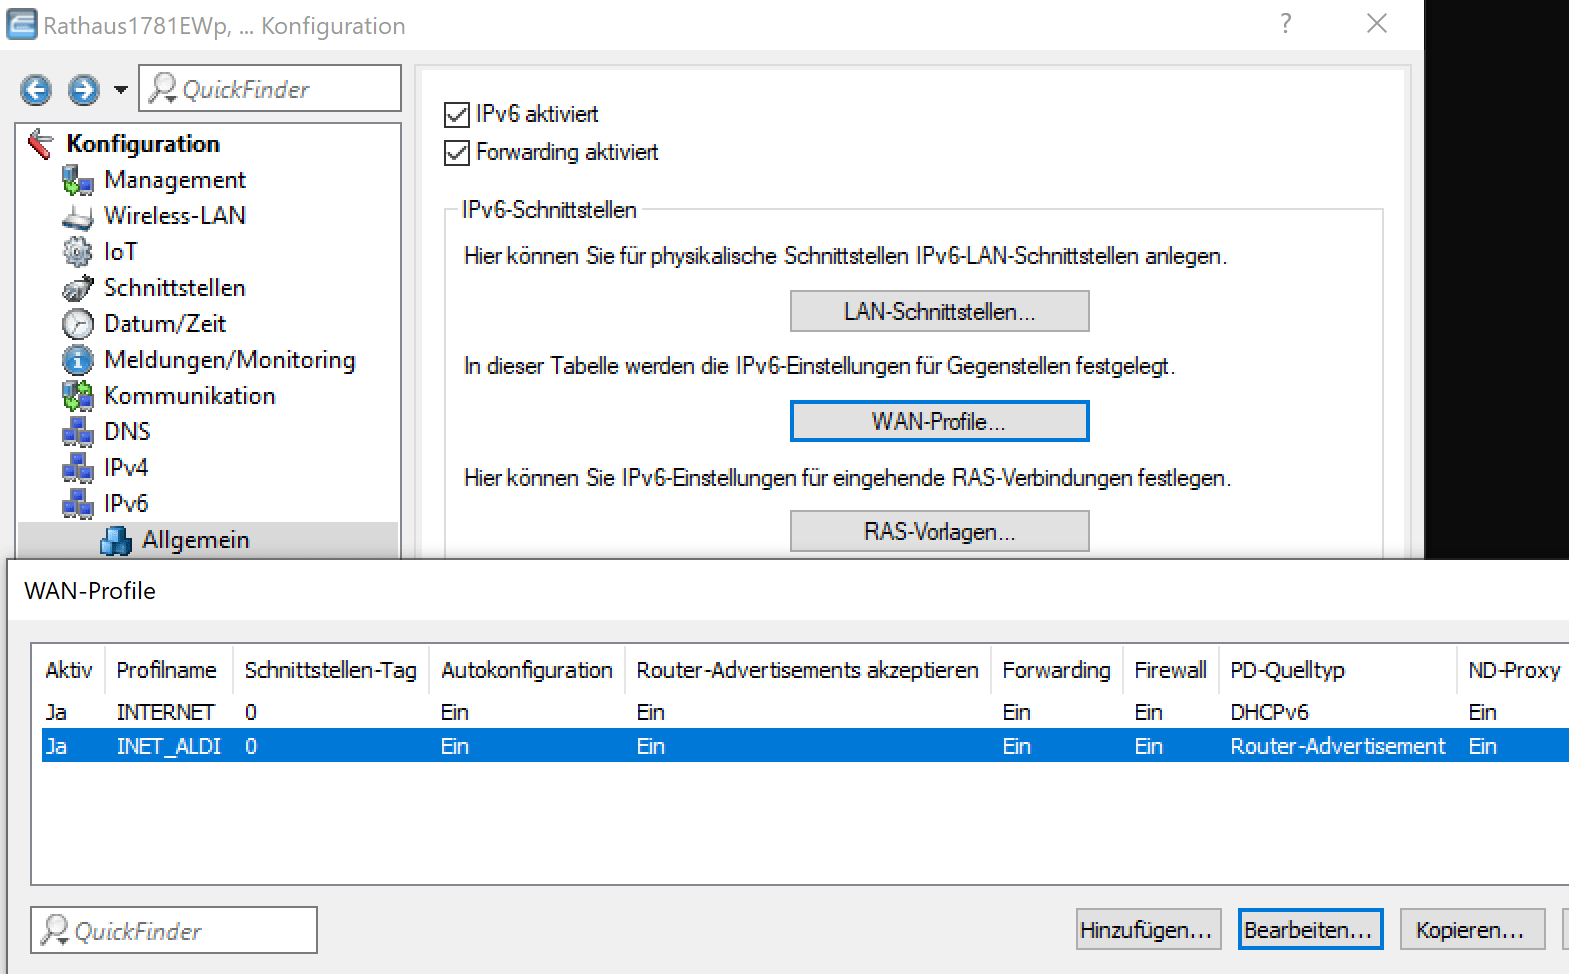
Task: Click the help question mark in title bar
Action: point(1286,24)
